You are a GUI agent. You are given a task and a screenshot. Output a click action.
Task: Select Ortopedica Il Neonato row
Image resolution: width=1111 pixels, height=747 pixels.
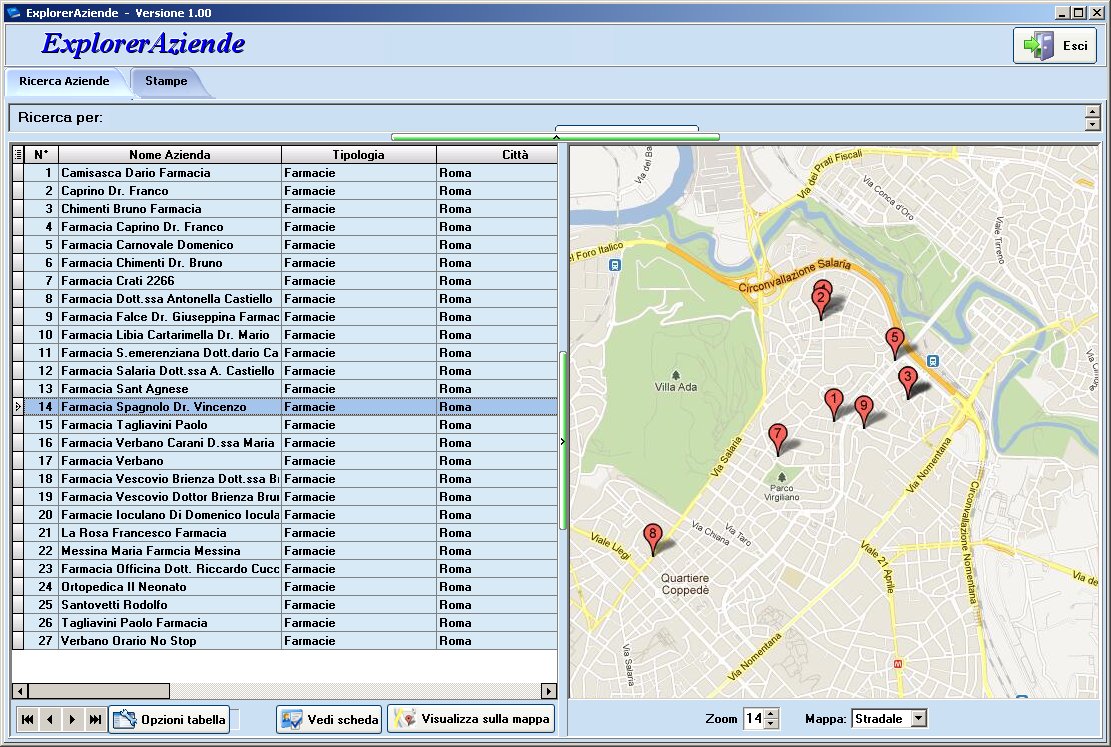click(x=285, y=587)
